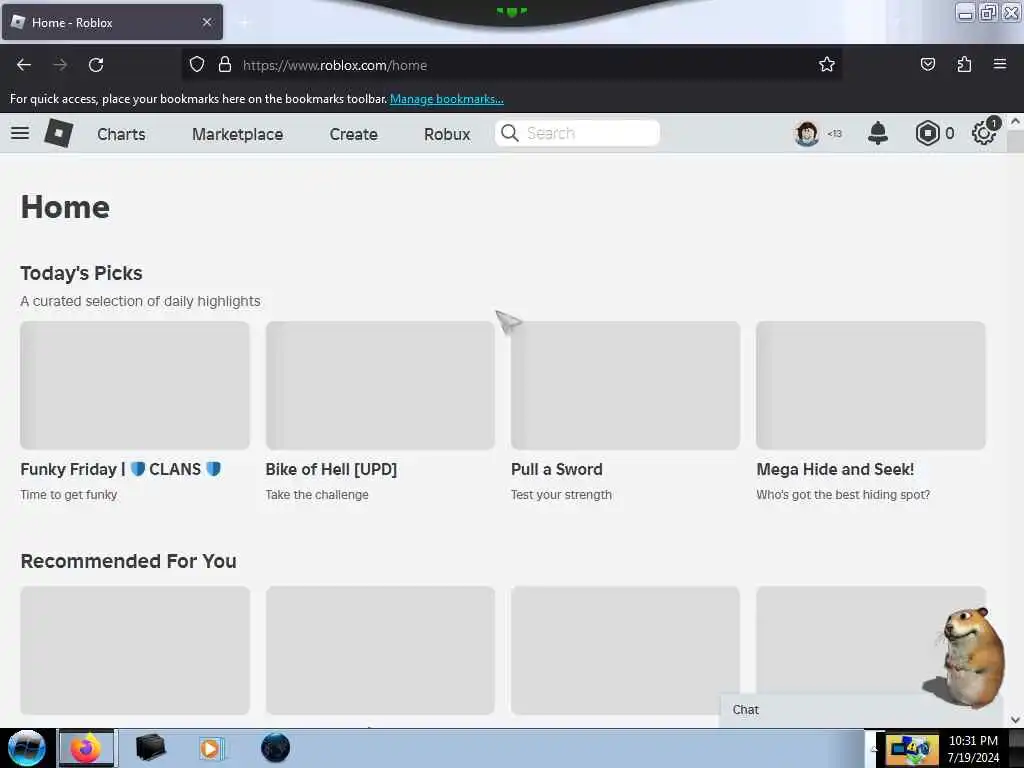The width and height of the screenshot is (1024, 768).
Task: Open the Robux page
Action: point(447,134)
